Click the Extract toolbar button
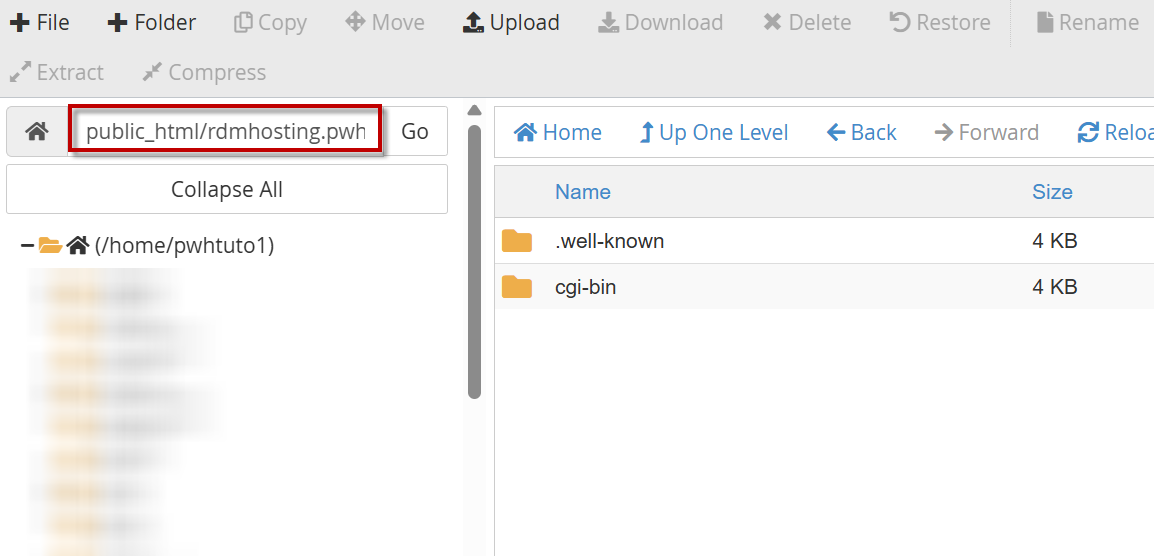The width and height of the screenshot is (1154, 556). click(56, 72)
